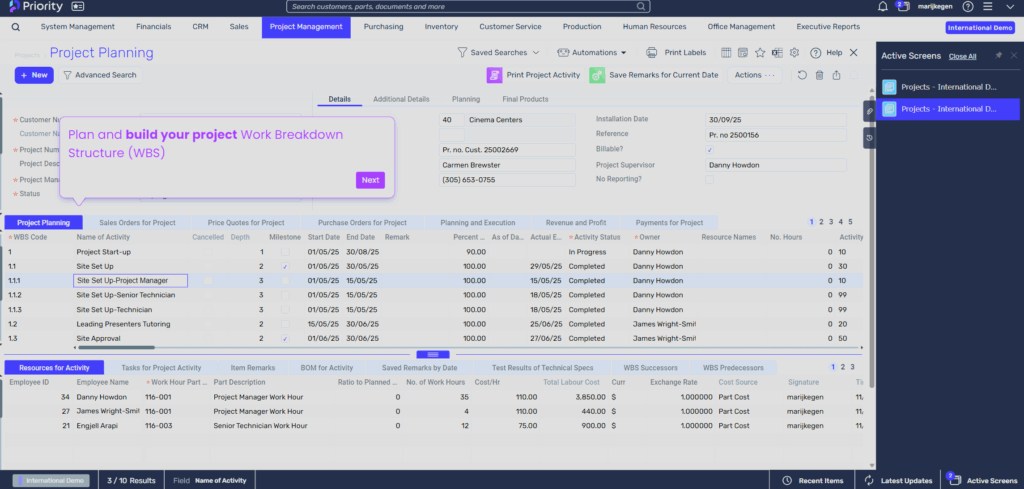Switch to Final Products tab
1024x489 pixels.
[525, 99]
